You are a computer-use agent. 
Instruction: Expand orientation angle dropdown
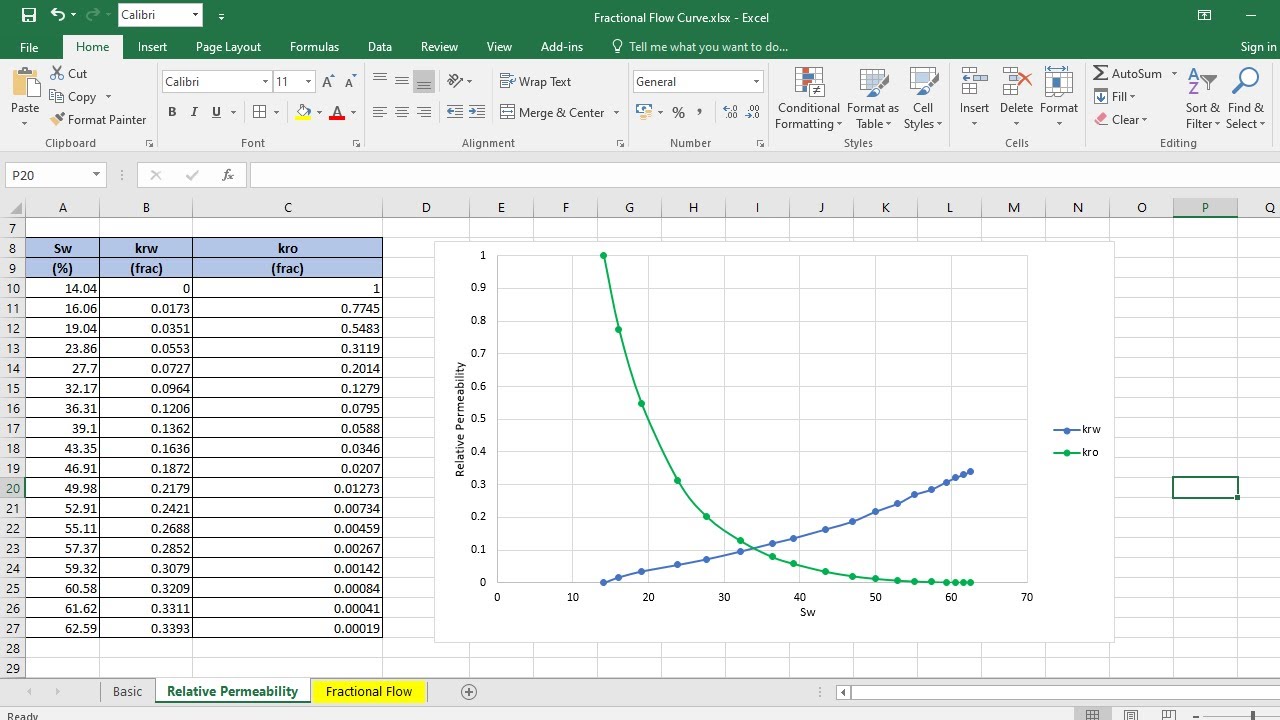470,81
